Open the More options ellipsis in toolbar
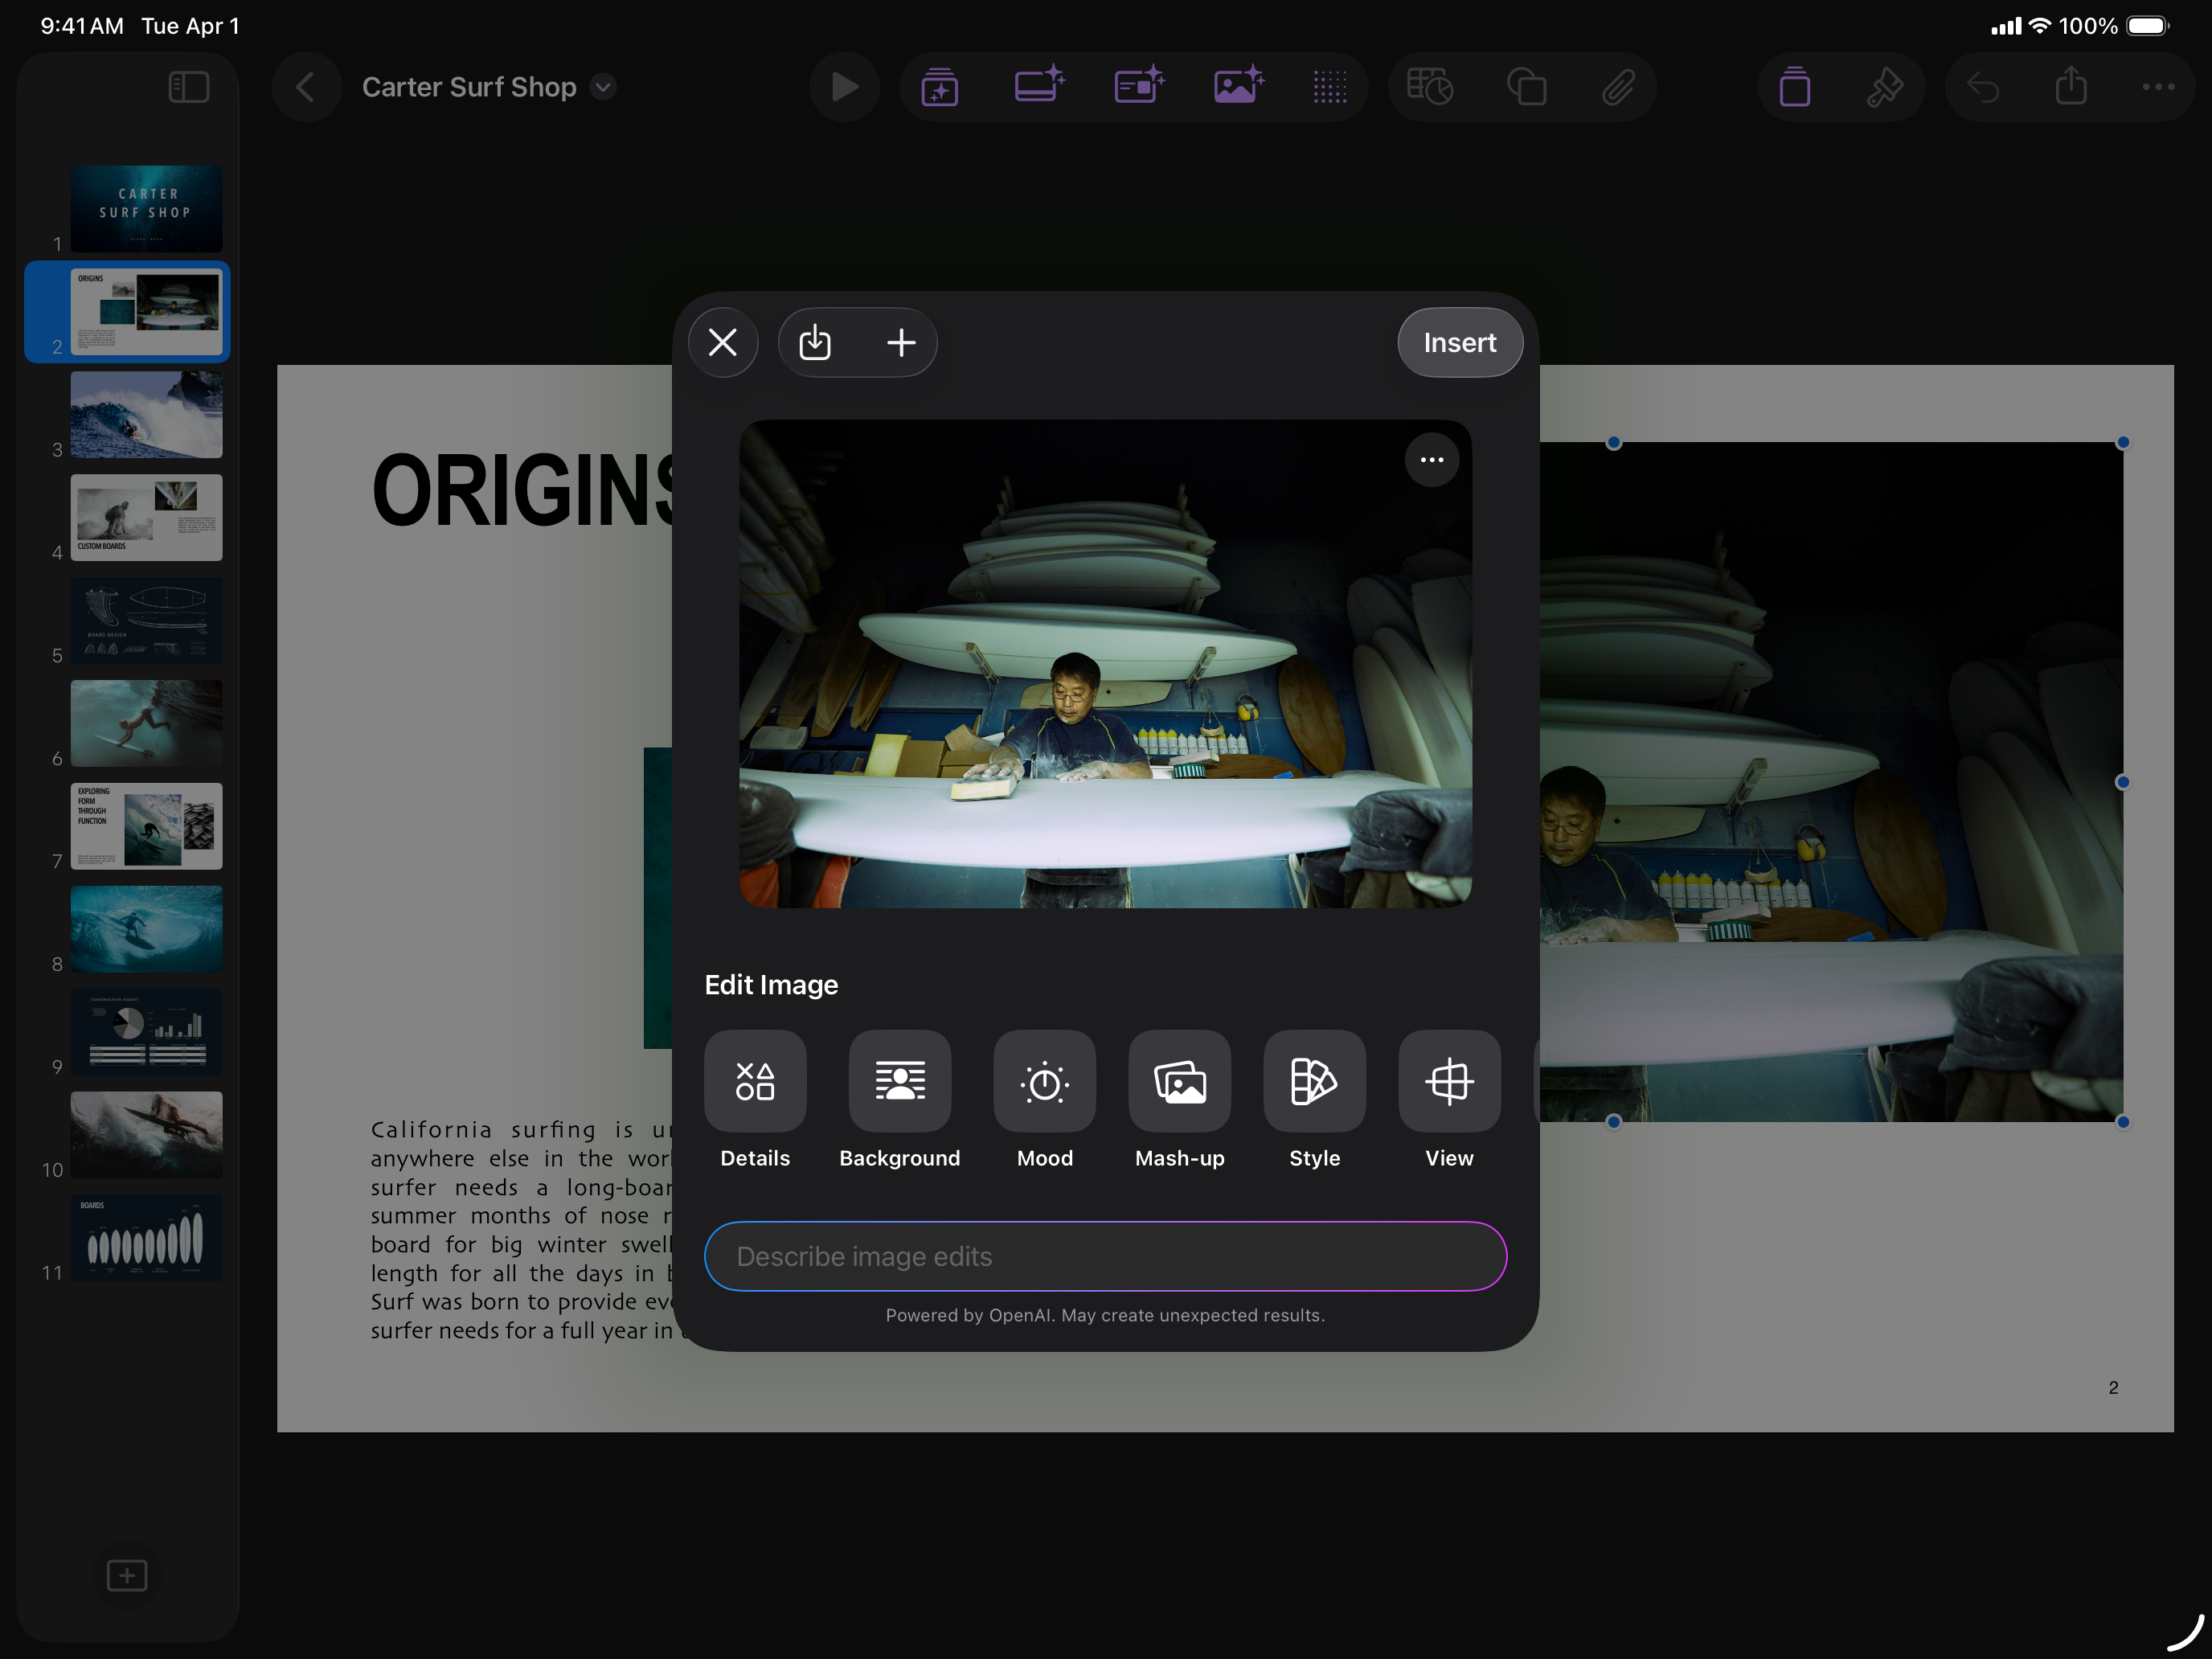 (2158, 87)
